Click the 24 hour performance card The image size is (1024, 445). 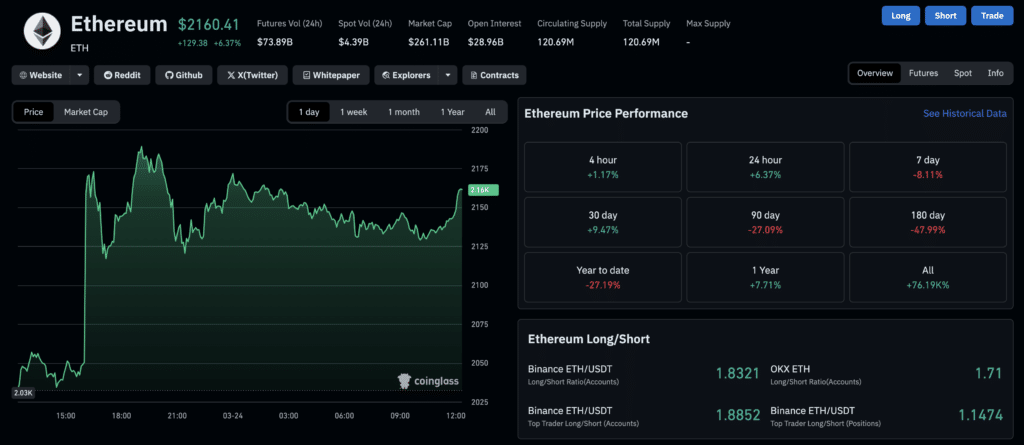(x=765, y=167)
